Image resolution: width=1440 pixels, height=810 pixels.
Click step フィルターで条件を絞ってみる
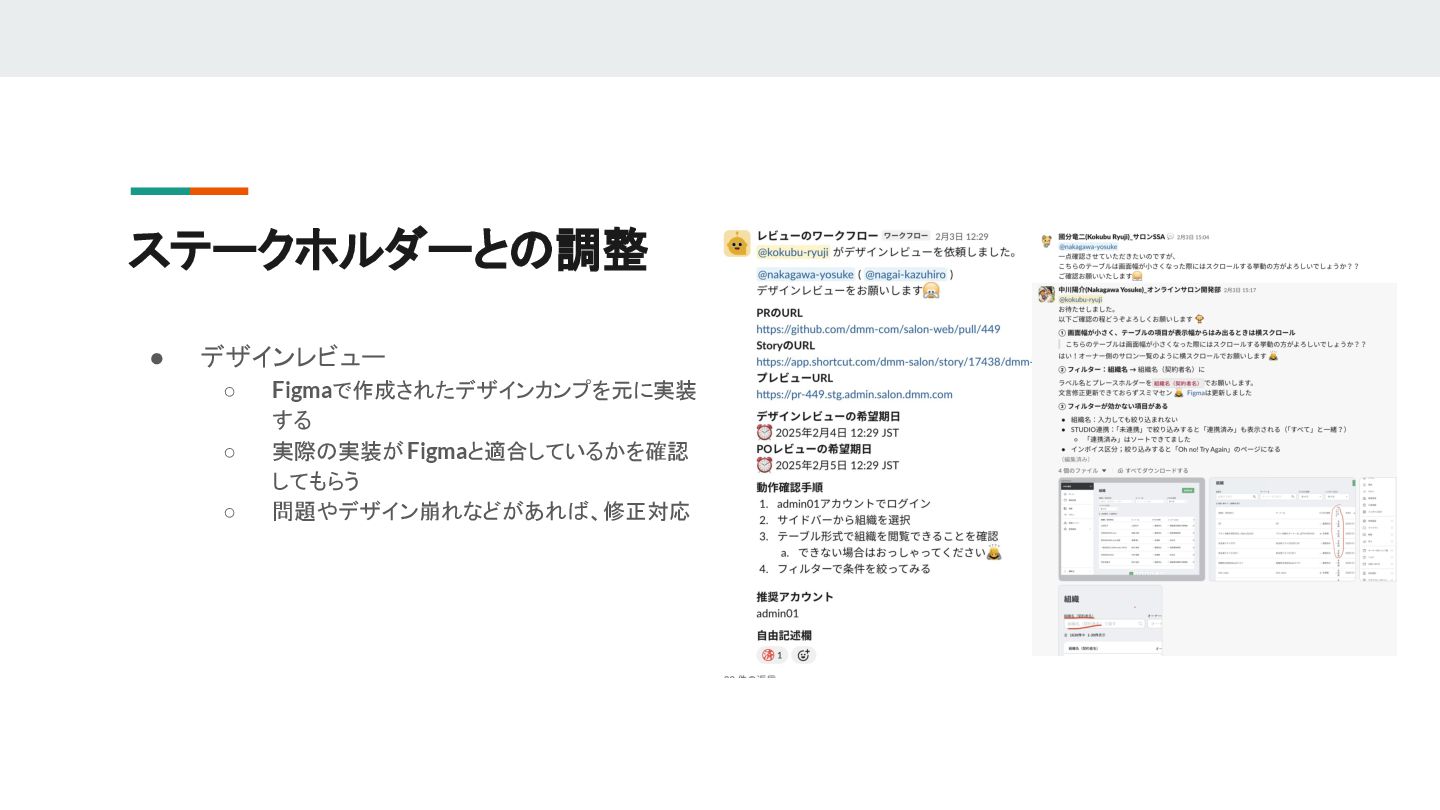(854, 568)
